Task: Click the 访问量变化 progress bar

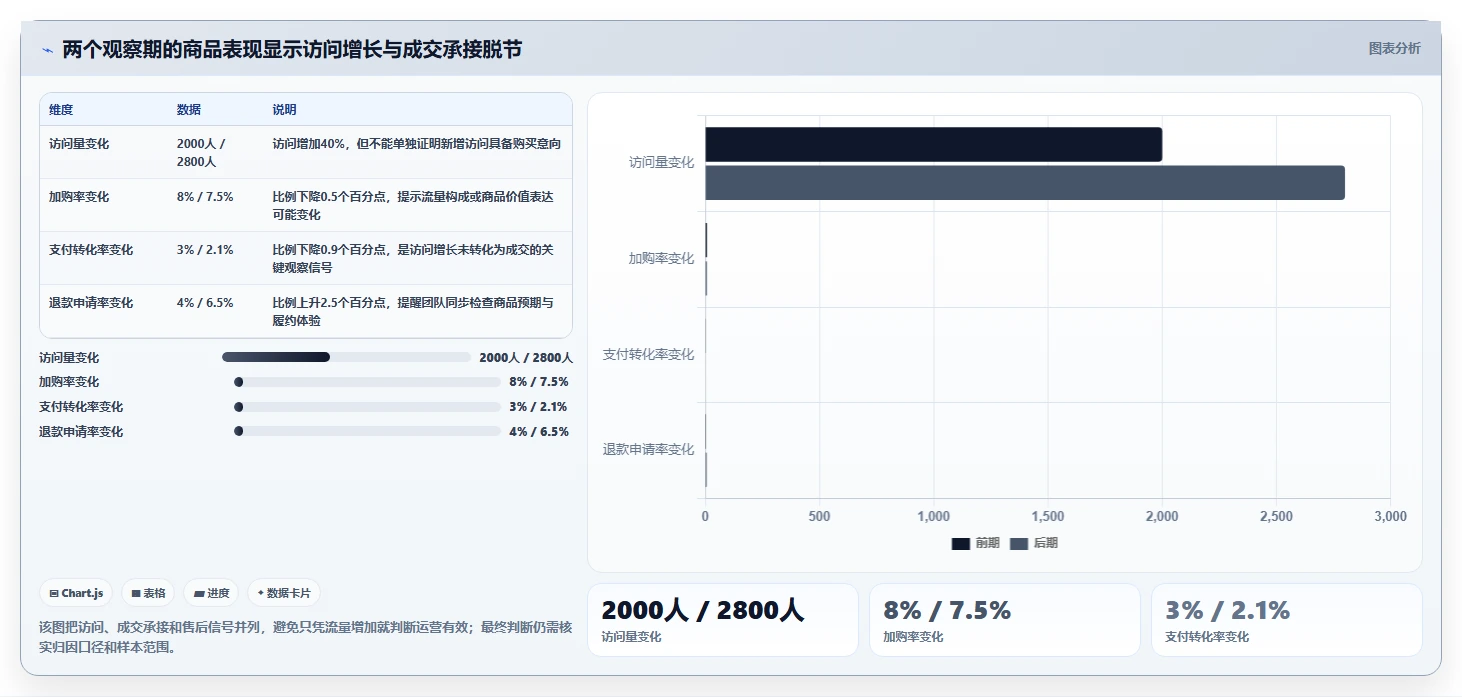Action: pos(346,357)
